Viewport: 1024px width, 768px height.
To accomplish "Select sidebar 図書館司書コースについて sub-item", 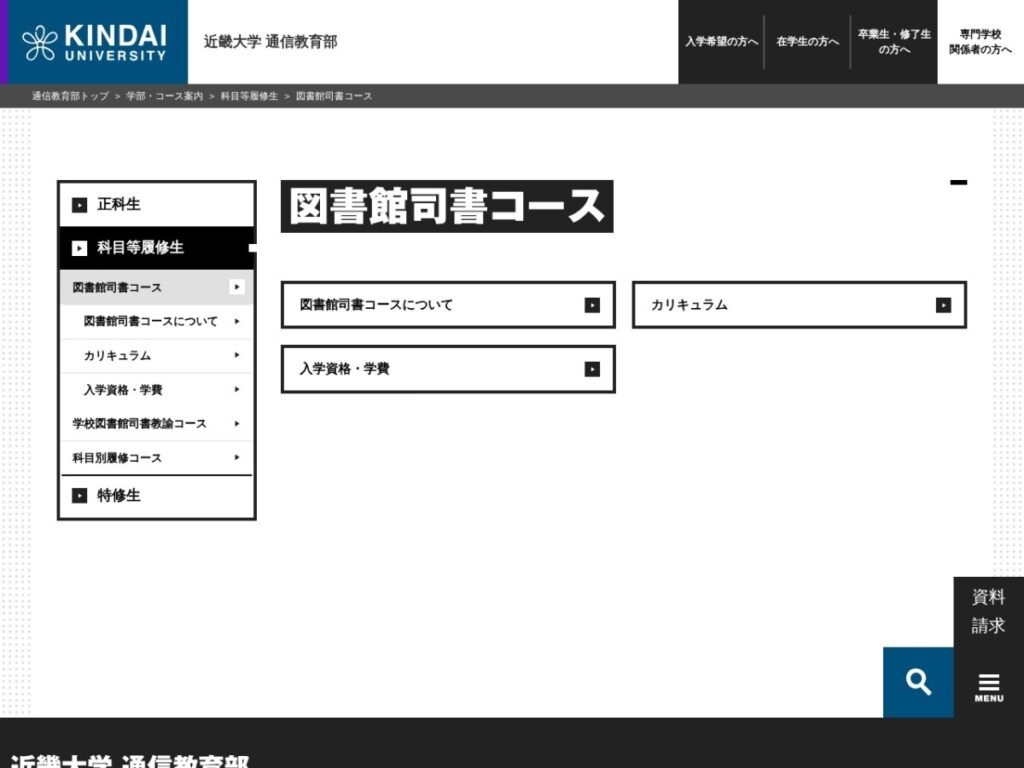I will tap(157, 321).
